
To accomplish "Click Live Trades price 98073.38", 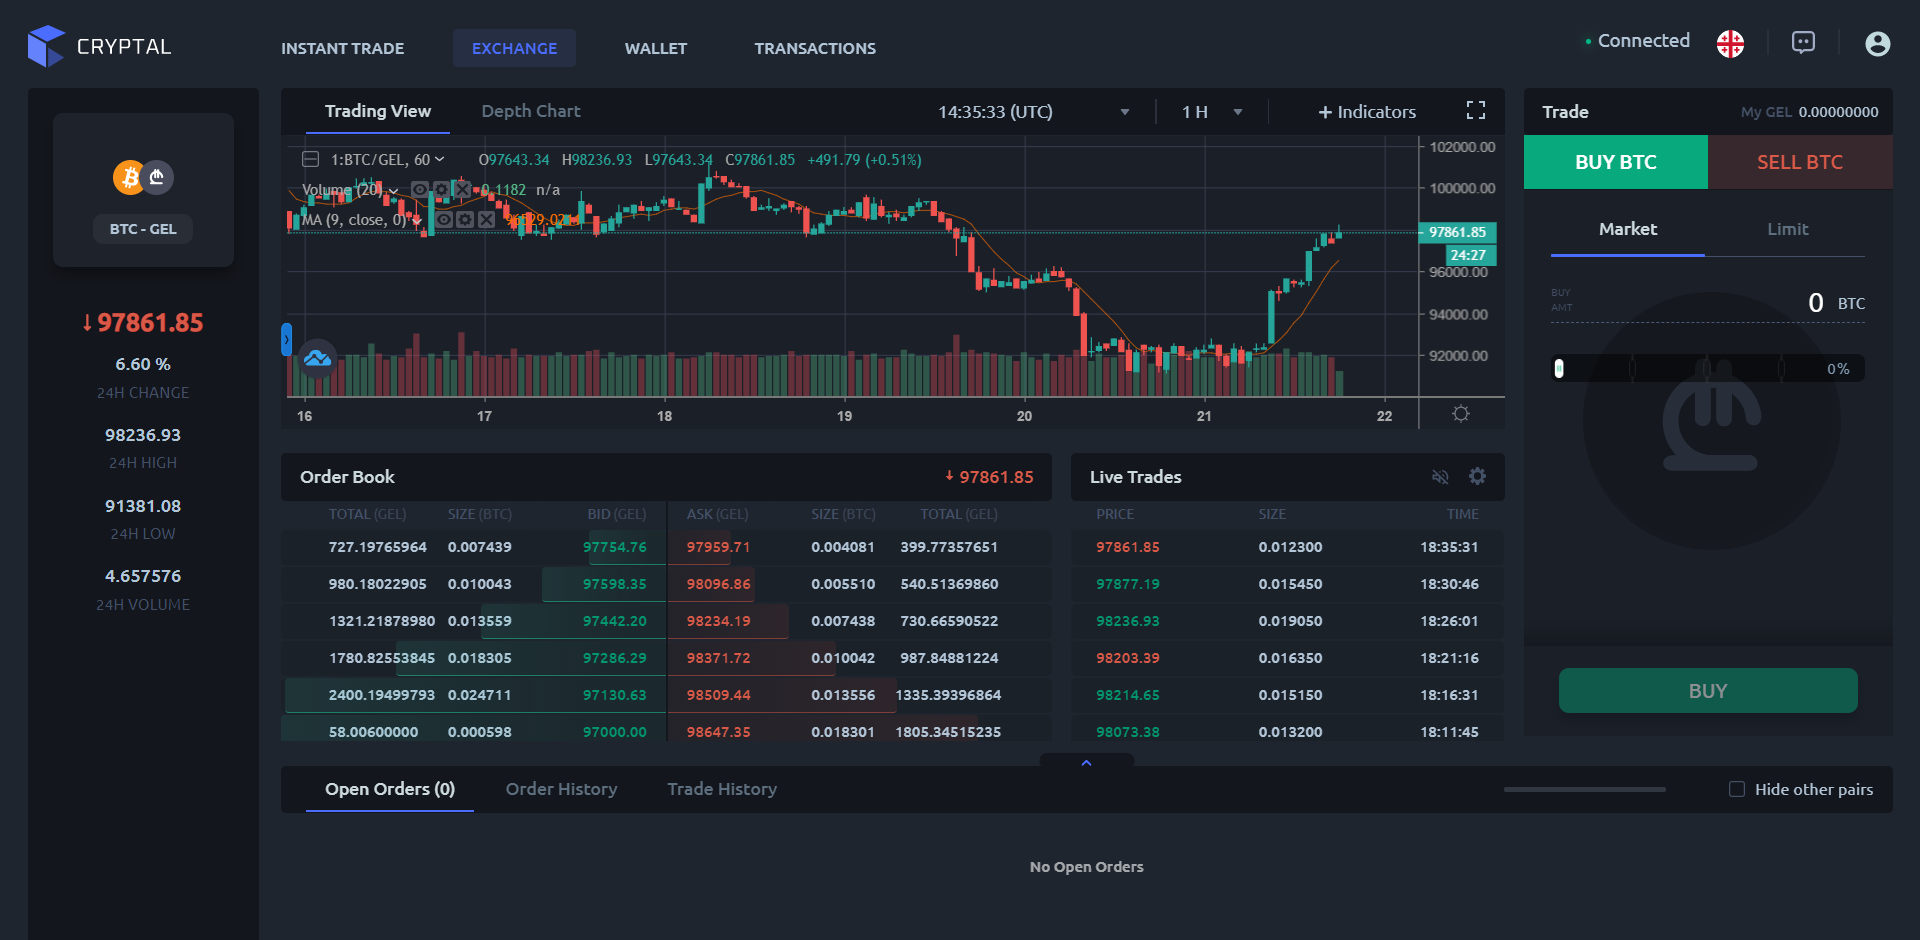I will [1128, 732].
